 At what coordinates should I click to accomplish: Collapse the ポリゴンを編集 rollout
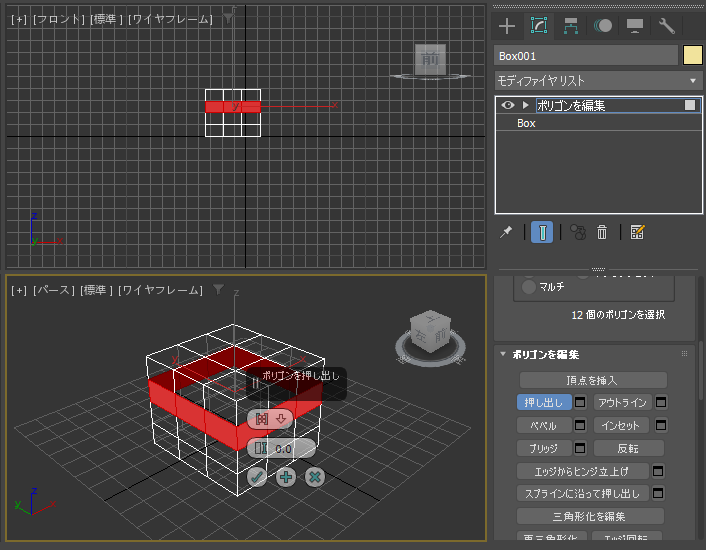tap(503, 354)
